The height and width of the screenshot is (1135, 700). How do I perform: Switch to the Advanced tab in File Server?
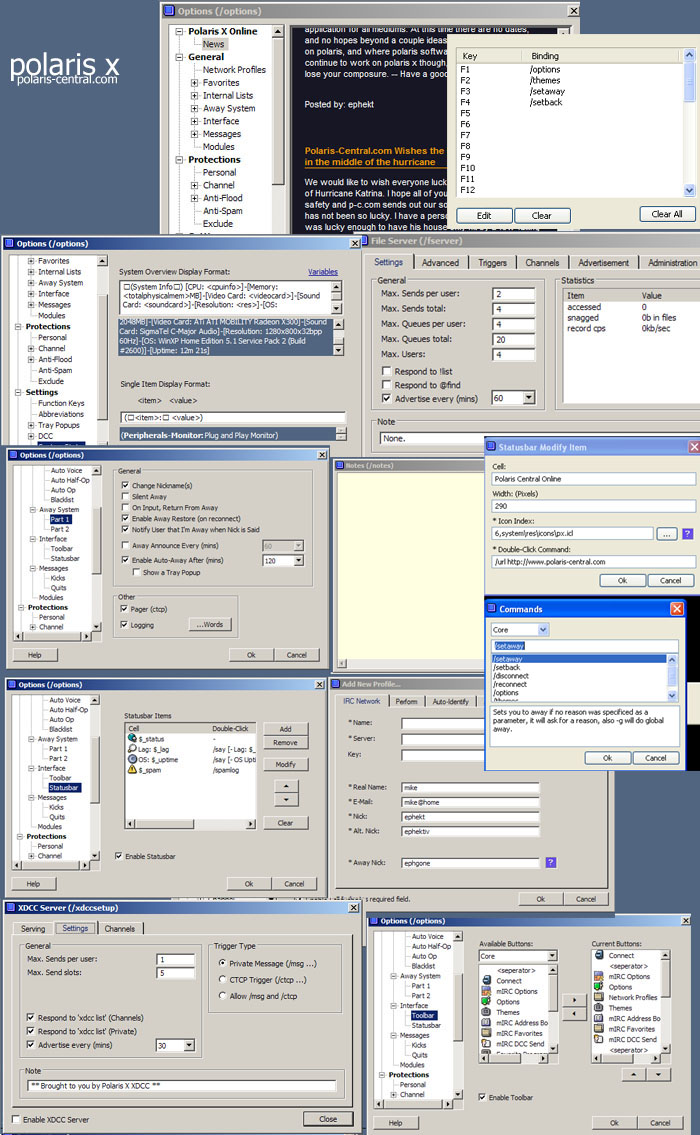(440, 263)
